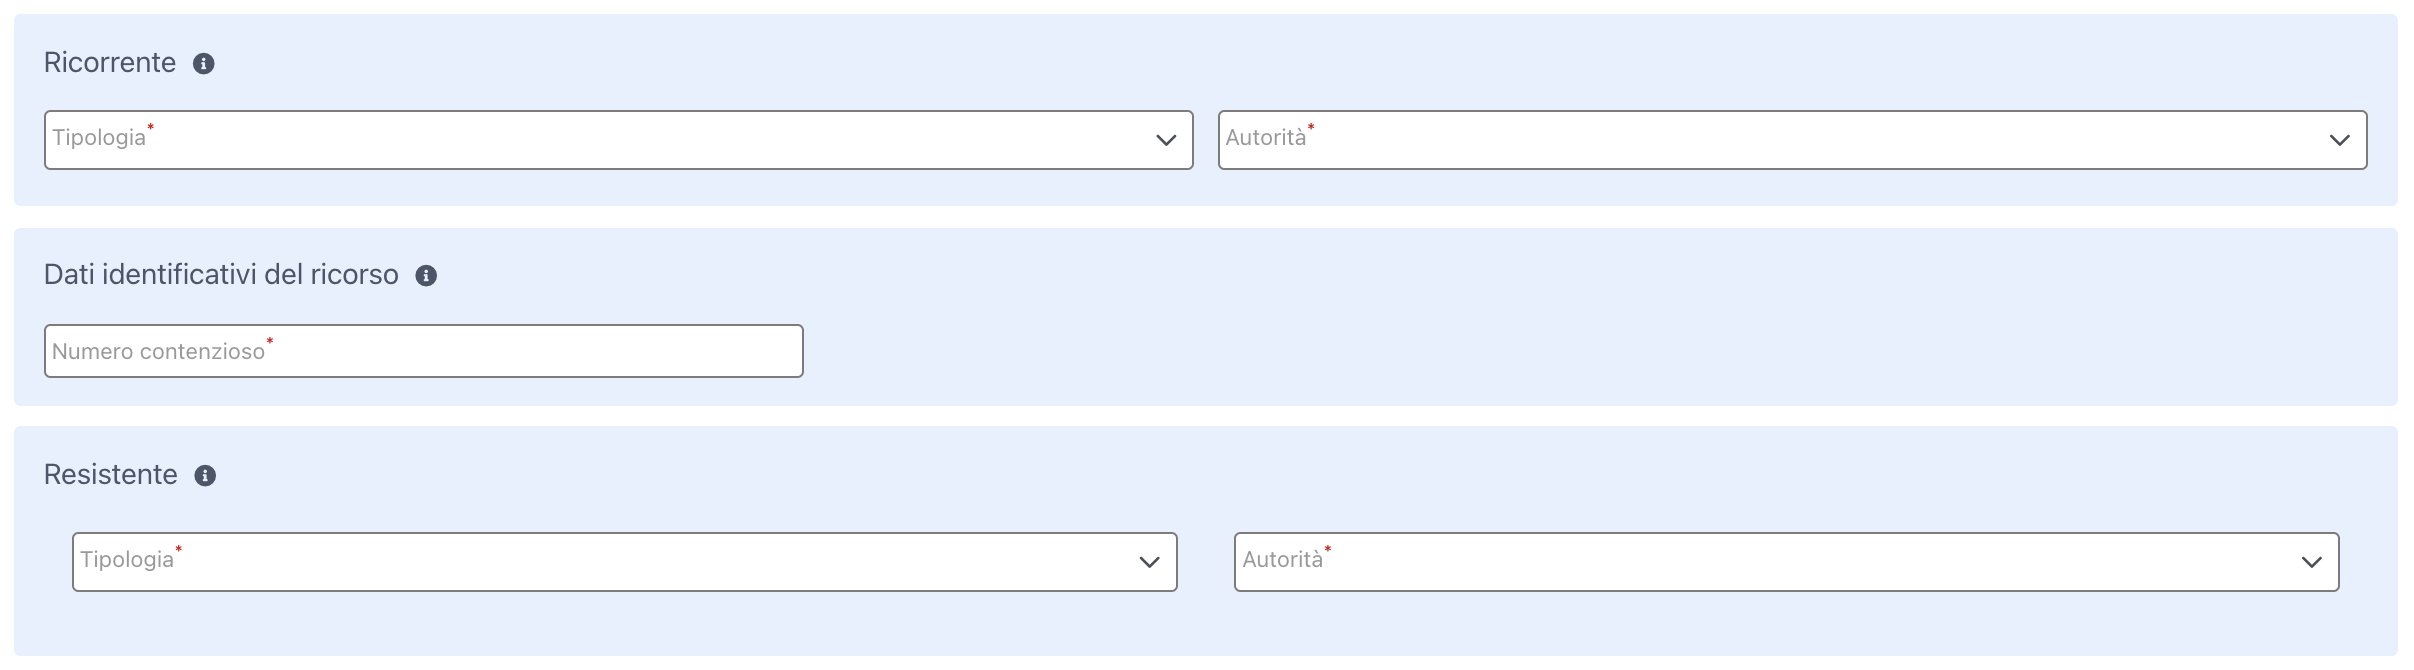Click the Numero contenzioso placeholder text
Viewport: 2414px width, 670px height.
pos(158,352)
